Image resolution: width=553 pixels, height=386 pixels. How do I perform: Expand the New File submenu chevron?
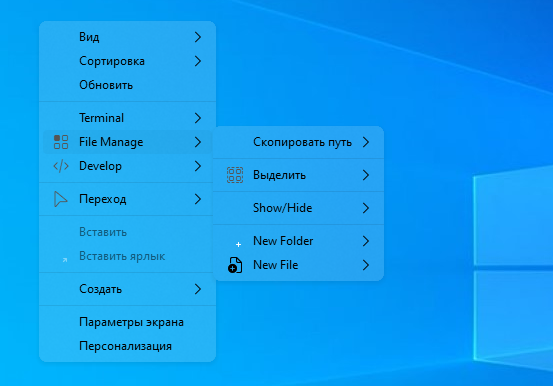[x=366, y=265]
